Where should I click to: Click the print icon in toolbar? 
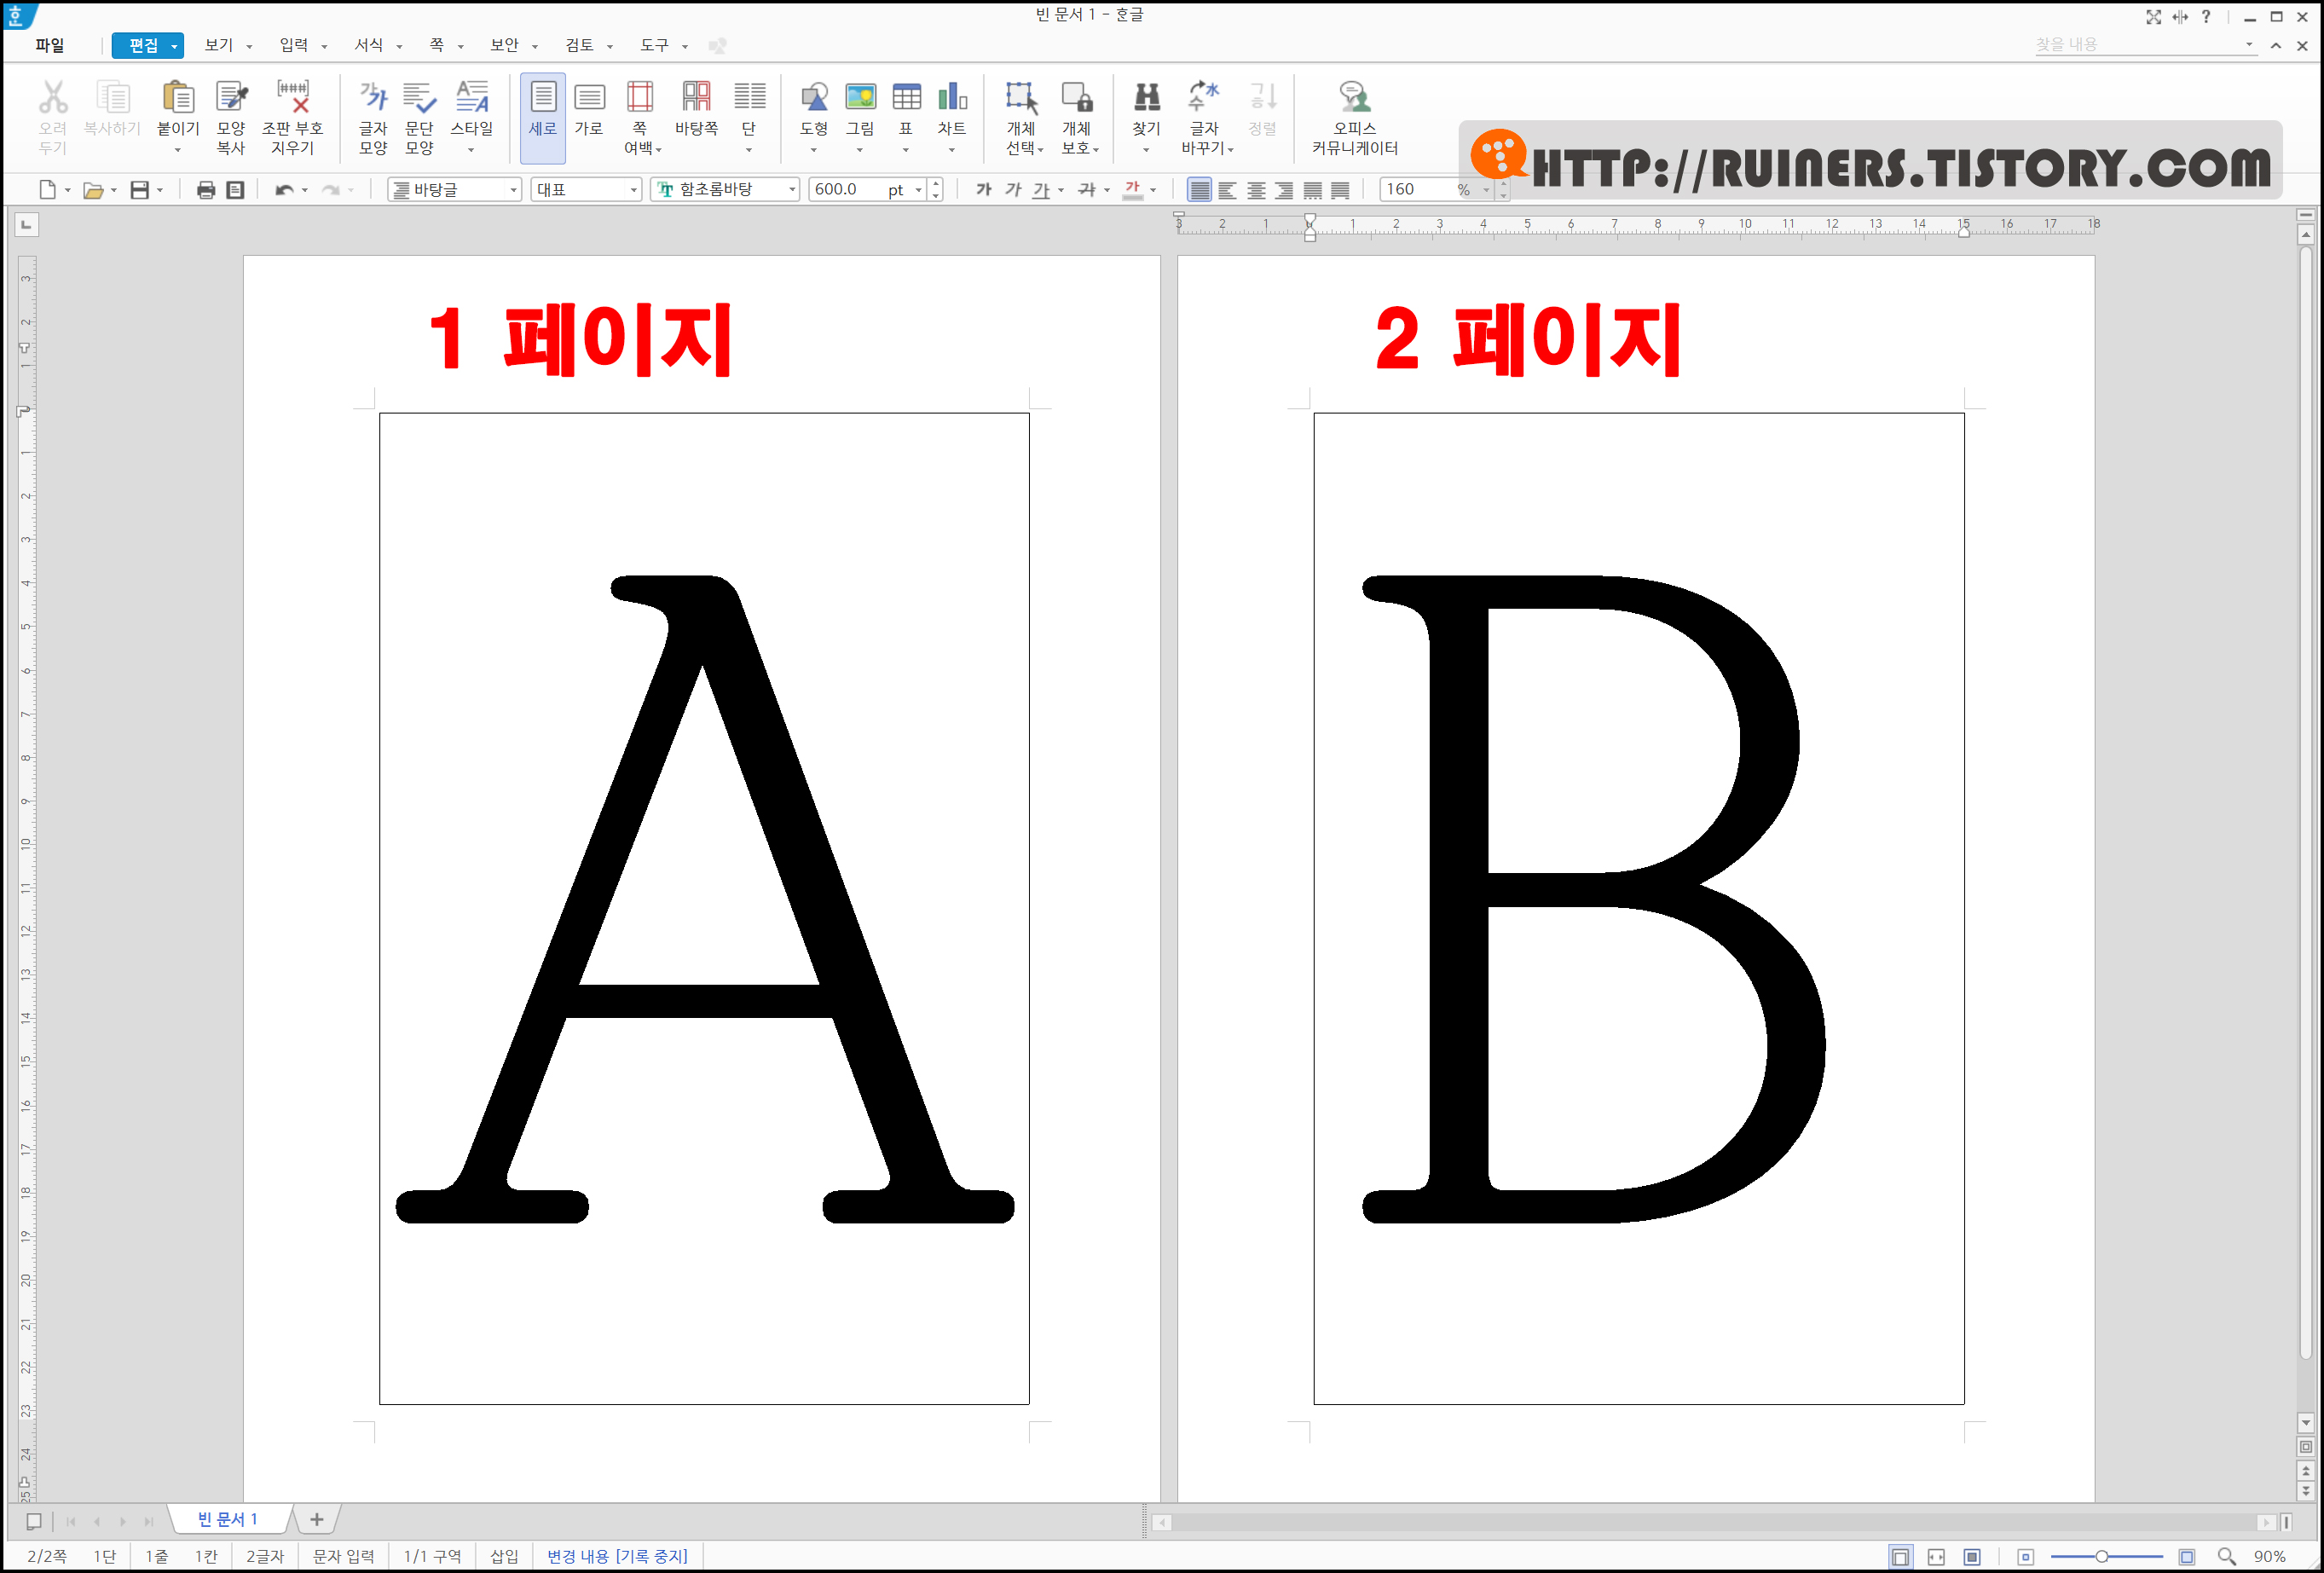[206, 190]
